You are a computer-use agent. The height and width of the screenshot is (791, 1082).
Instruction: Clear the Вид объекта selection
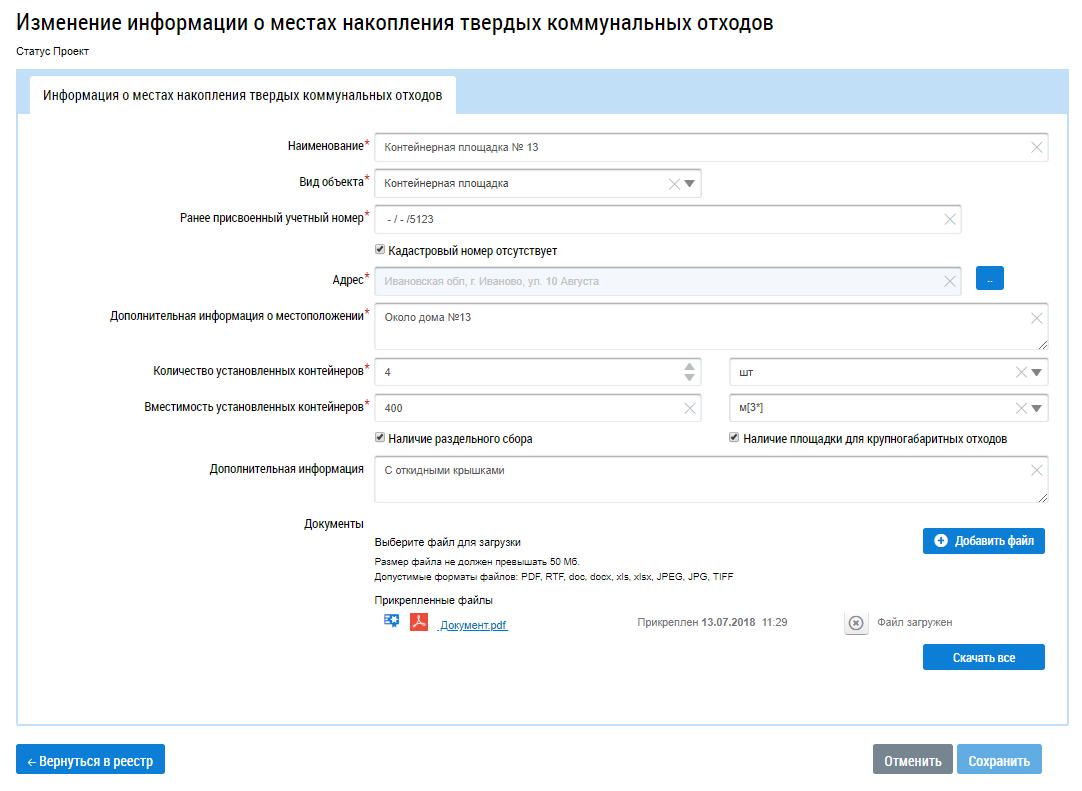[x=673, y=184]
